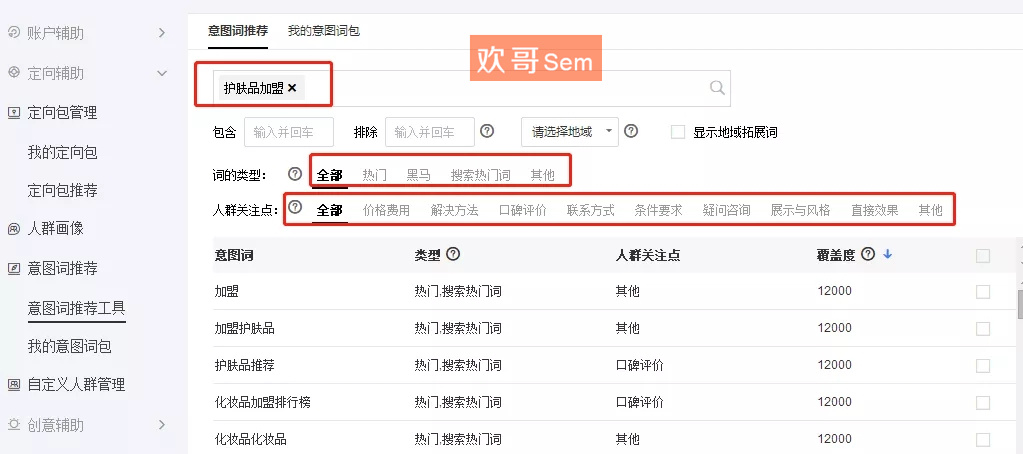Click help icon next to 词的类型
The width and height of the screenshot is (1023, 454).
[295, 175]
